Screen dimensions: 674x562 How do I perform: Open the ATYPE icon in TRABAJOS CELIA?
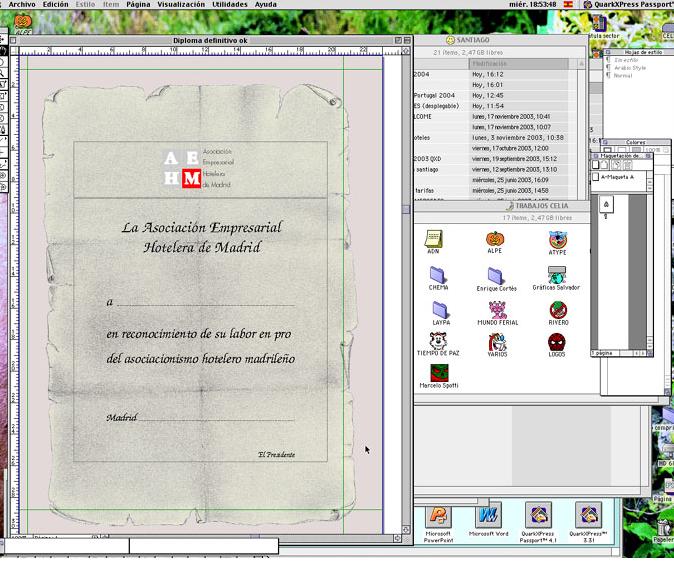click(558, 243)
